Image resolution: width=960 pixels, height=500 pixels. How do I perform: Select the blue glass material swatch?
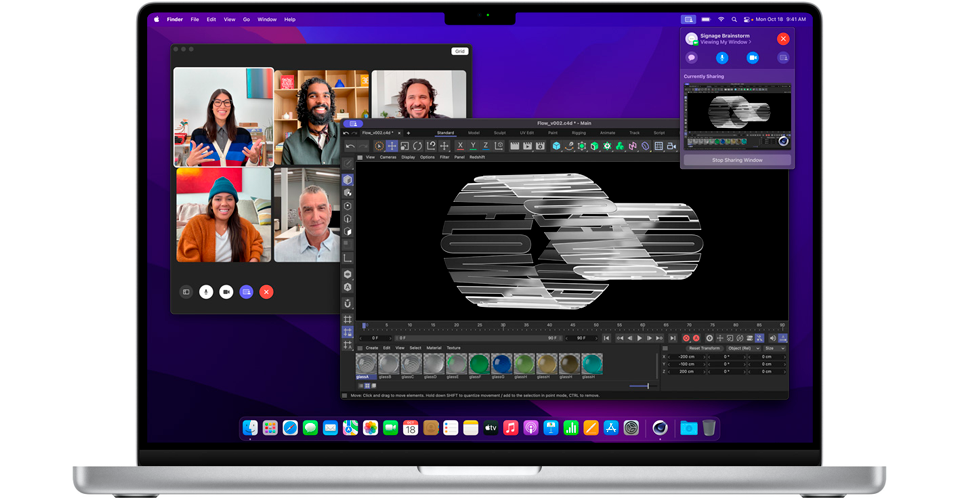[x=501, y=364]
